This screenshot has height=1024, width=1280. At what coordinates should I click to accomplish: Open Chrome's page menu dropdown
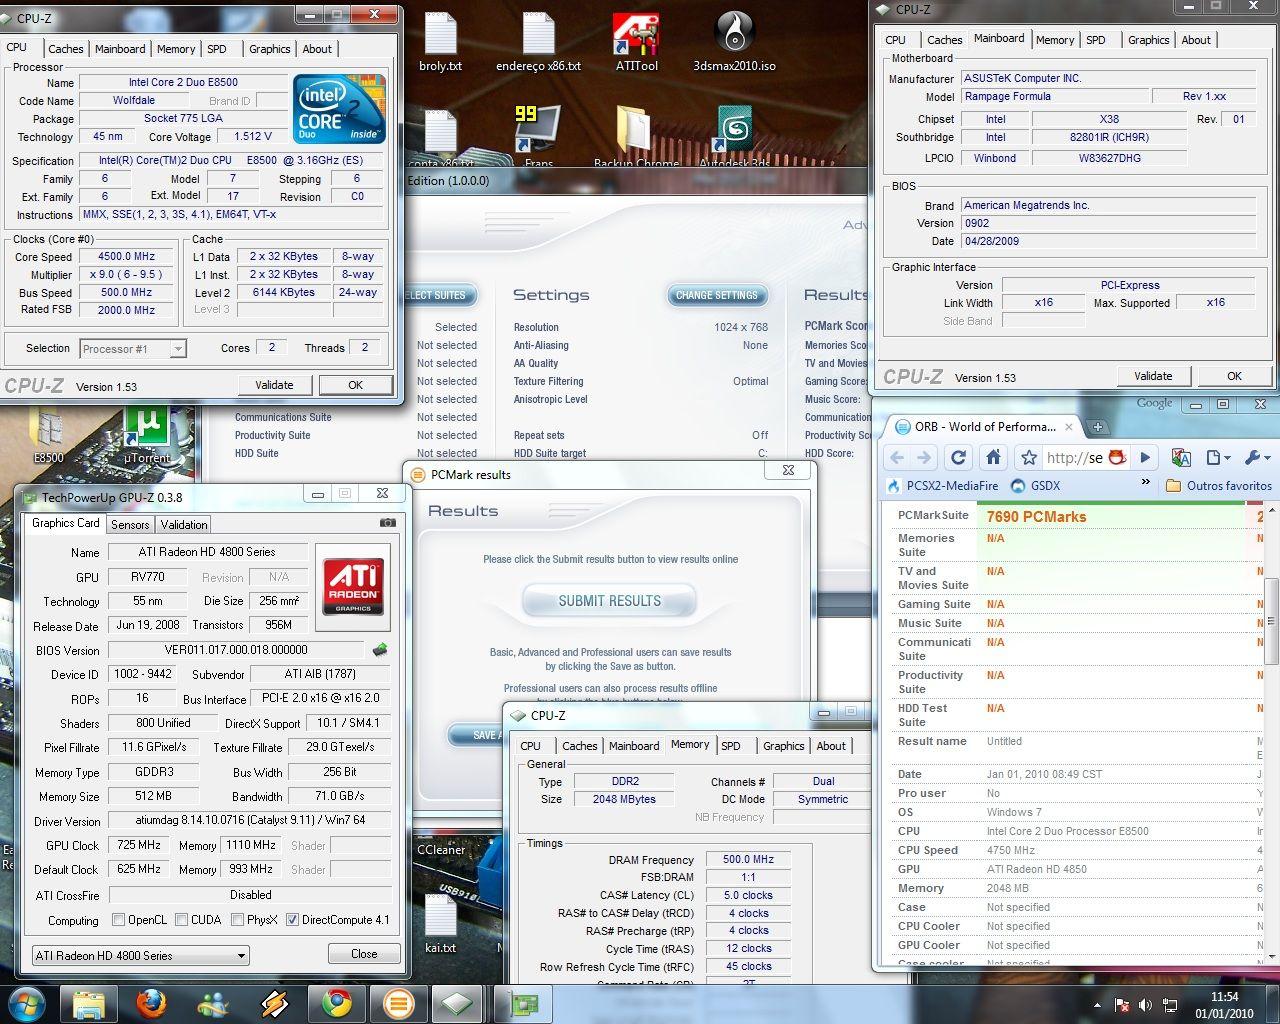point(1217,457)
